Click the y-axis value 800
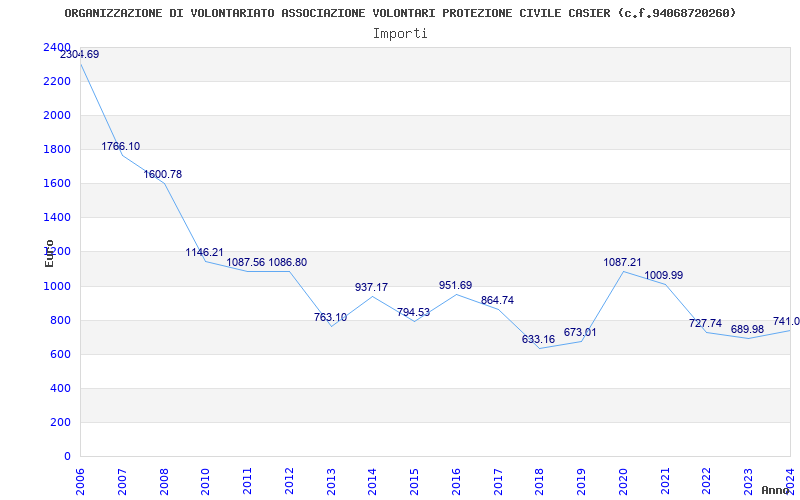The image size is (800, 500). (x=60, y=320)
